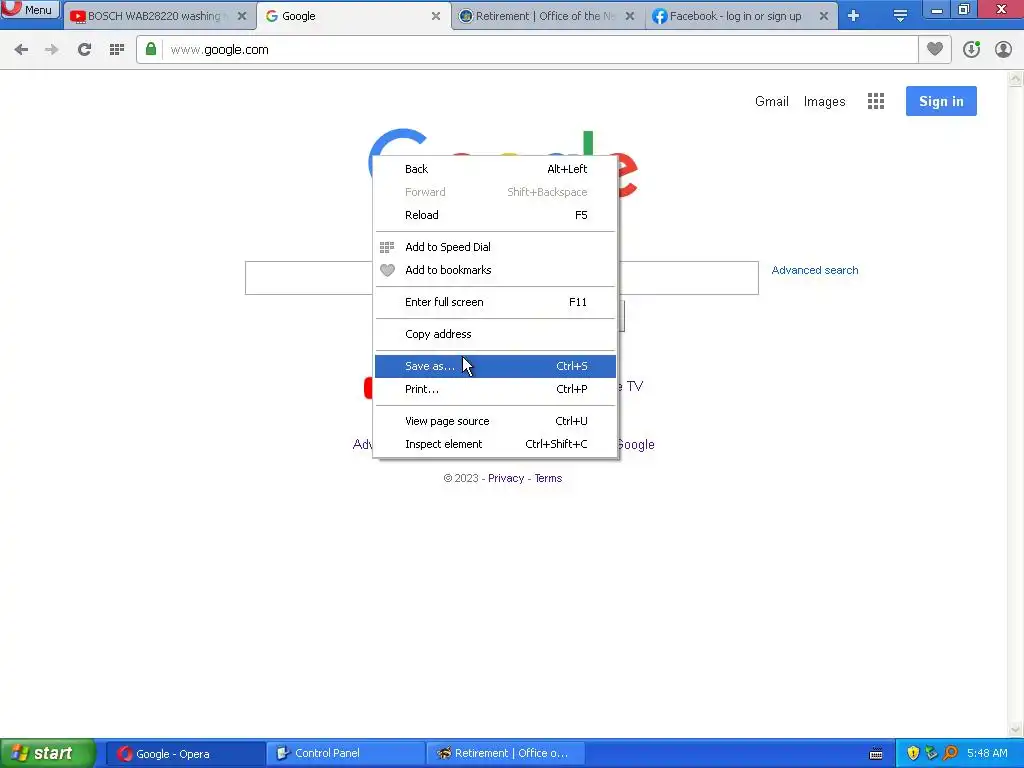Close the Retirement tab
The height and width of the screenshot is (768, 1024).
(x=630, y=16)
